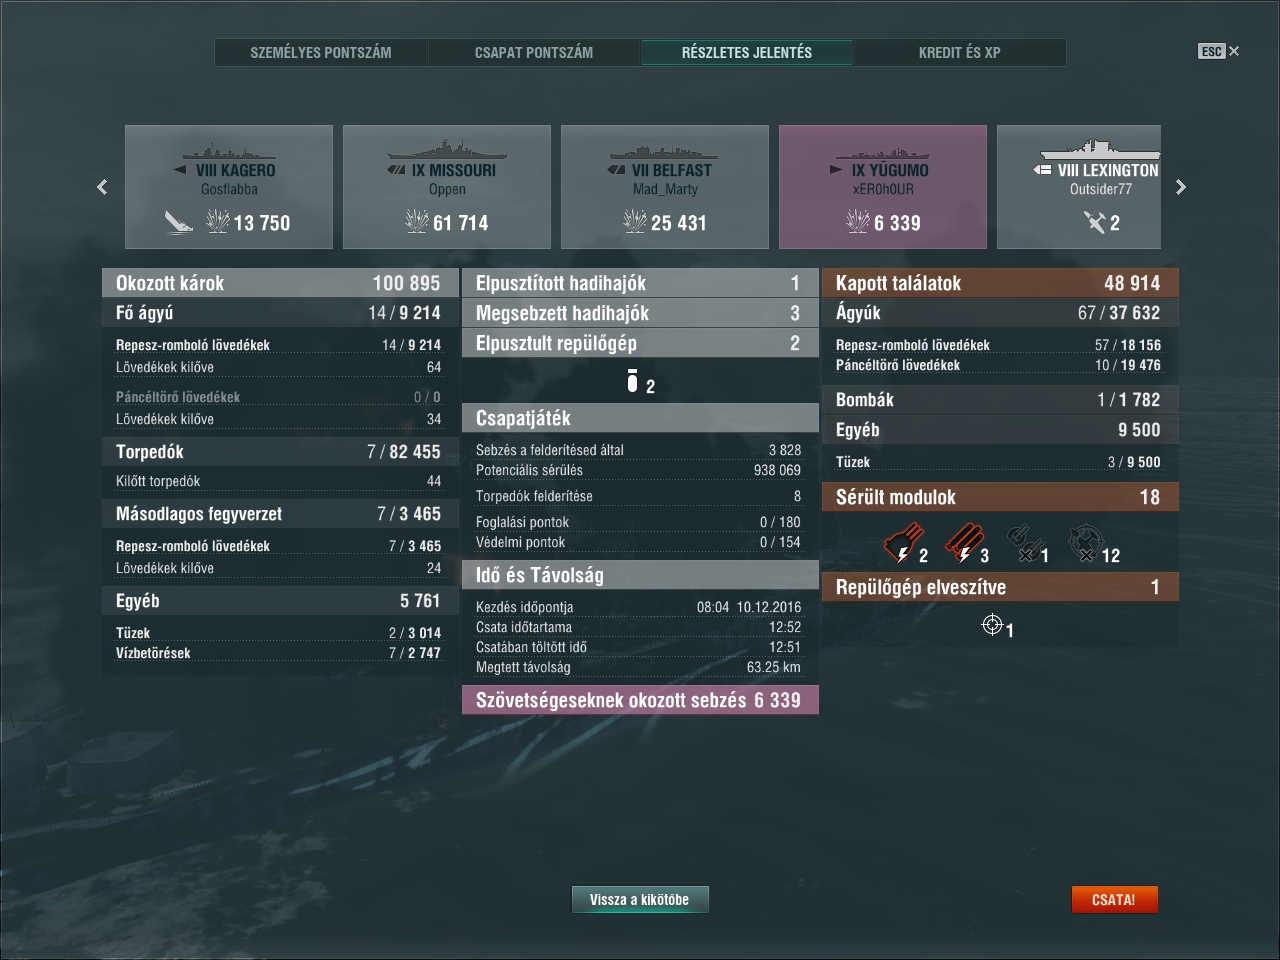Image resolution: width=1280 pixels, height=960 pixels.
Task: Click the Védelmi pontok row
Action: pos(638,542)
